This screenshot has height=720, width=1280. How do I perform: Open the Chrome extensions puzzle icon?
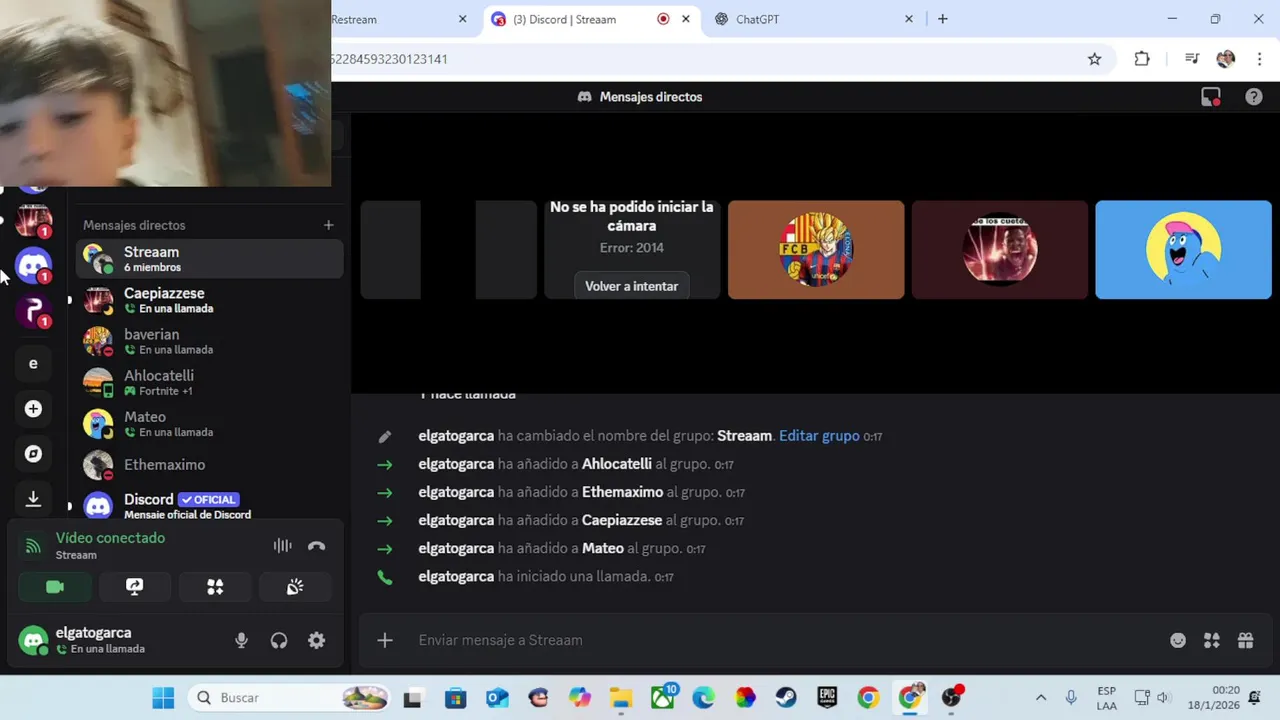pos(1142,59)
